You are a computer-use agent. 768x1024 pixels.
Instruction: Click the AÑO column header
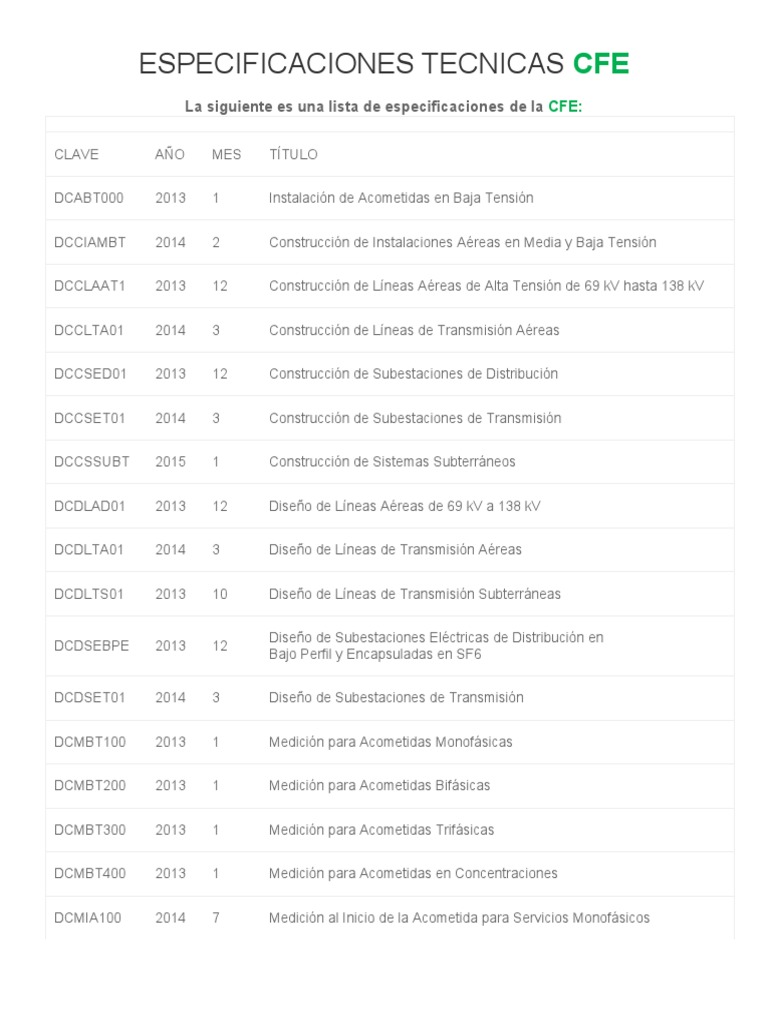170,154
